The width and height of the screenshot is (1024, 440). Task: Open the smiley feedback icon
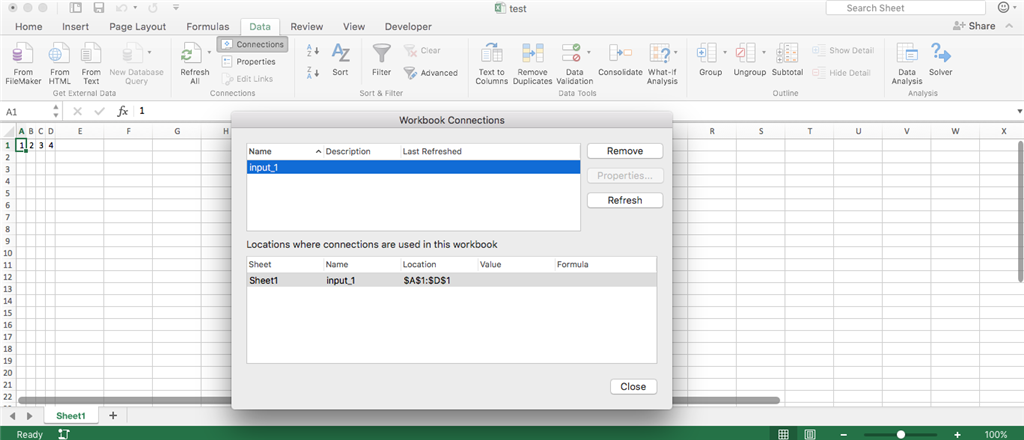click(1005, 8)
